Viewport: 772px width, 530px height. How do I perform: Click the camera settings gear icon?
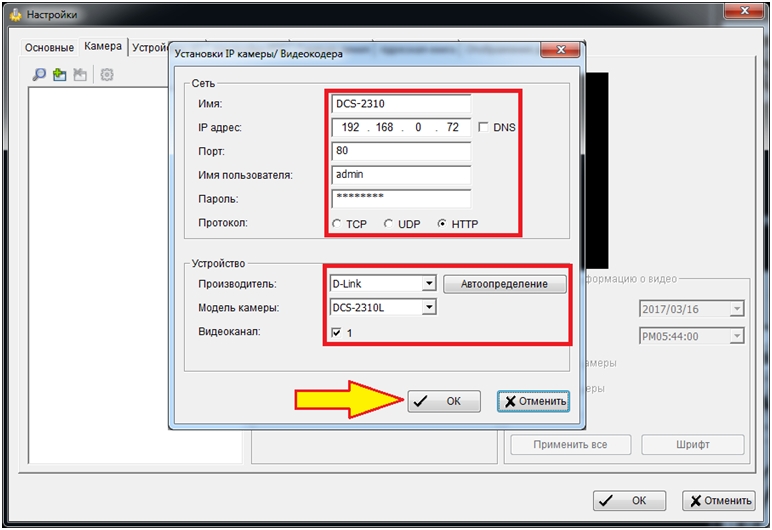click(x=106, y=74)
